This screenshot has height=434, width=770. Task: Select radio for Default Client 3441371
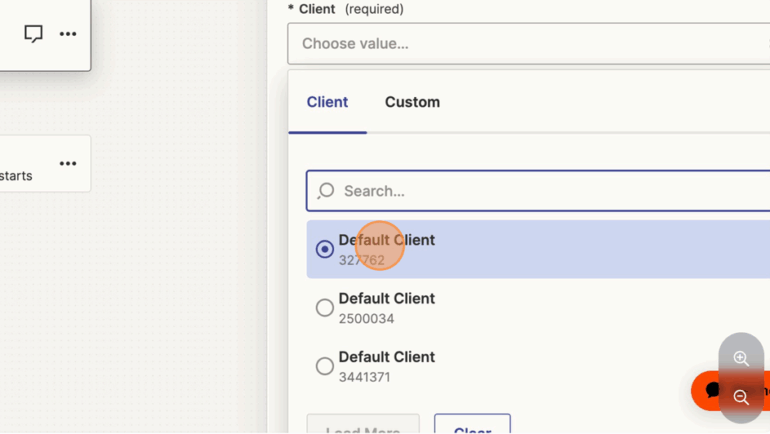325,367
